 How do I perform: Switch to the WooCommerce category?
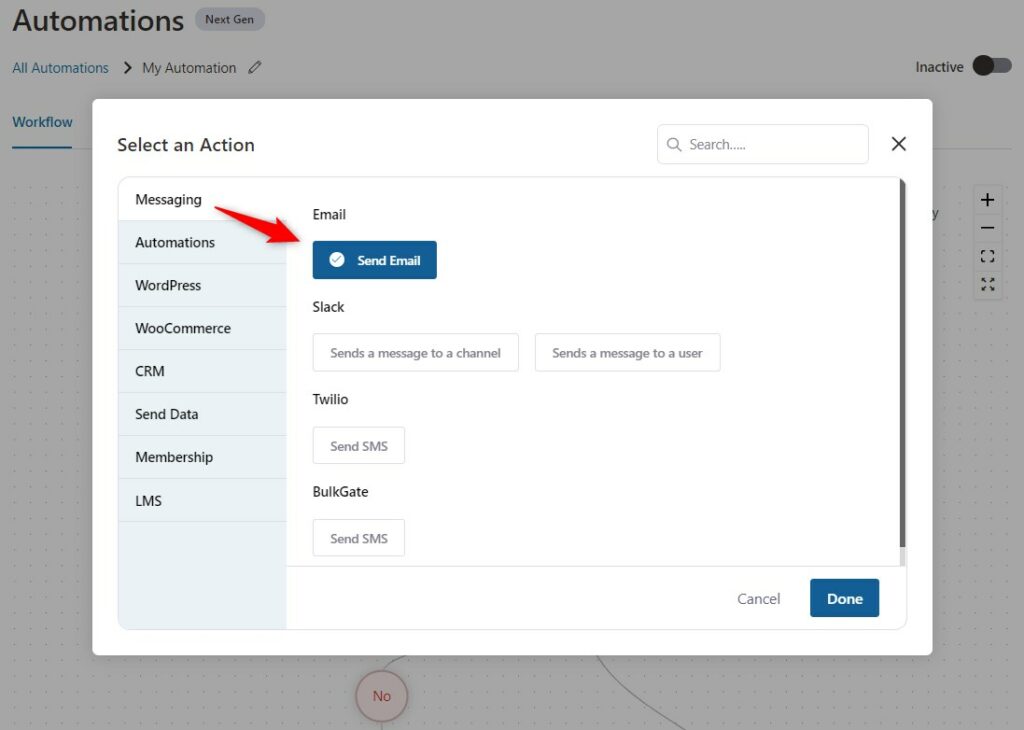tap(202, 328)
